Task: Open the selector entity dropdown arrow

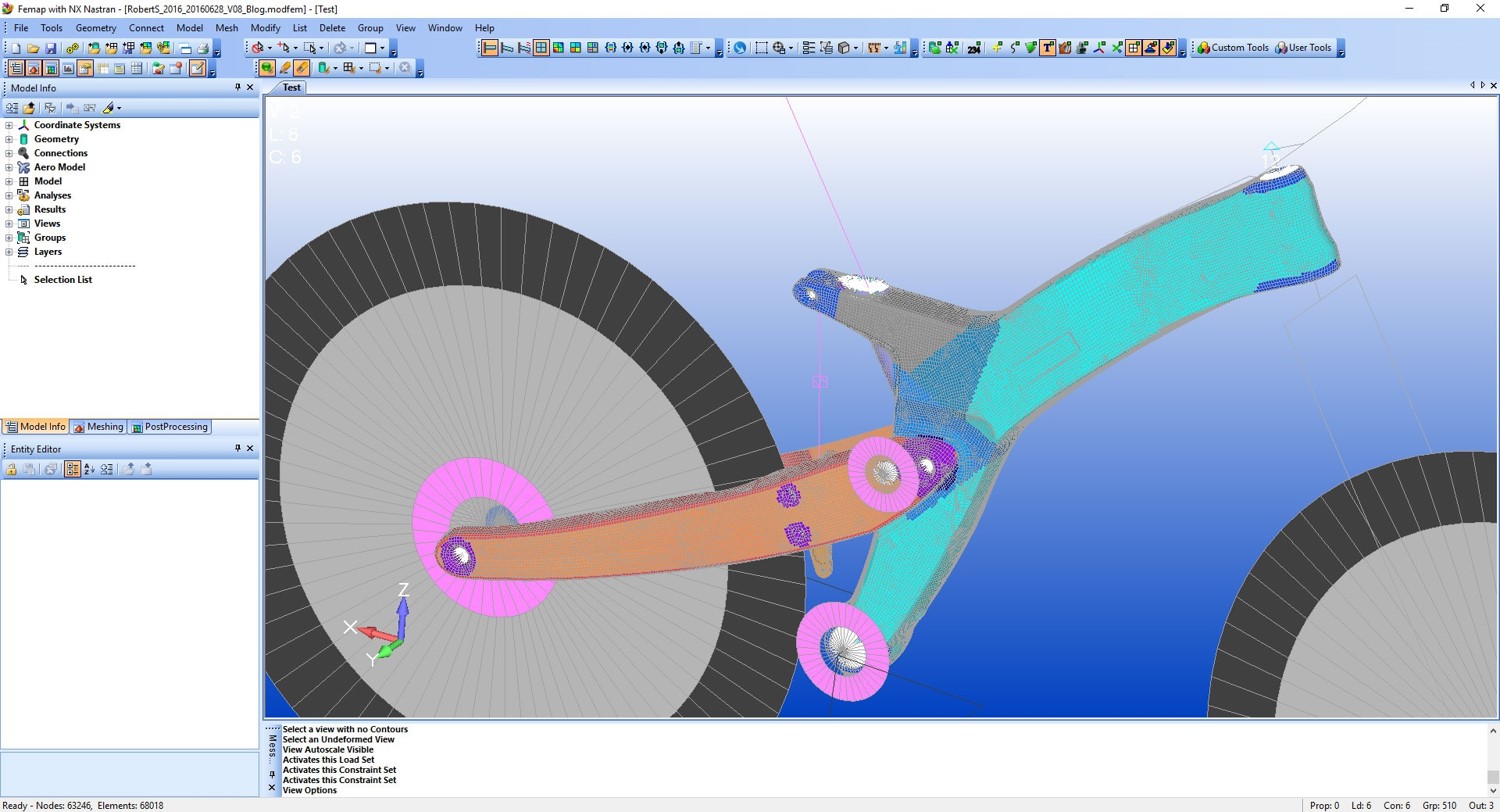Action: coord(269,47)
